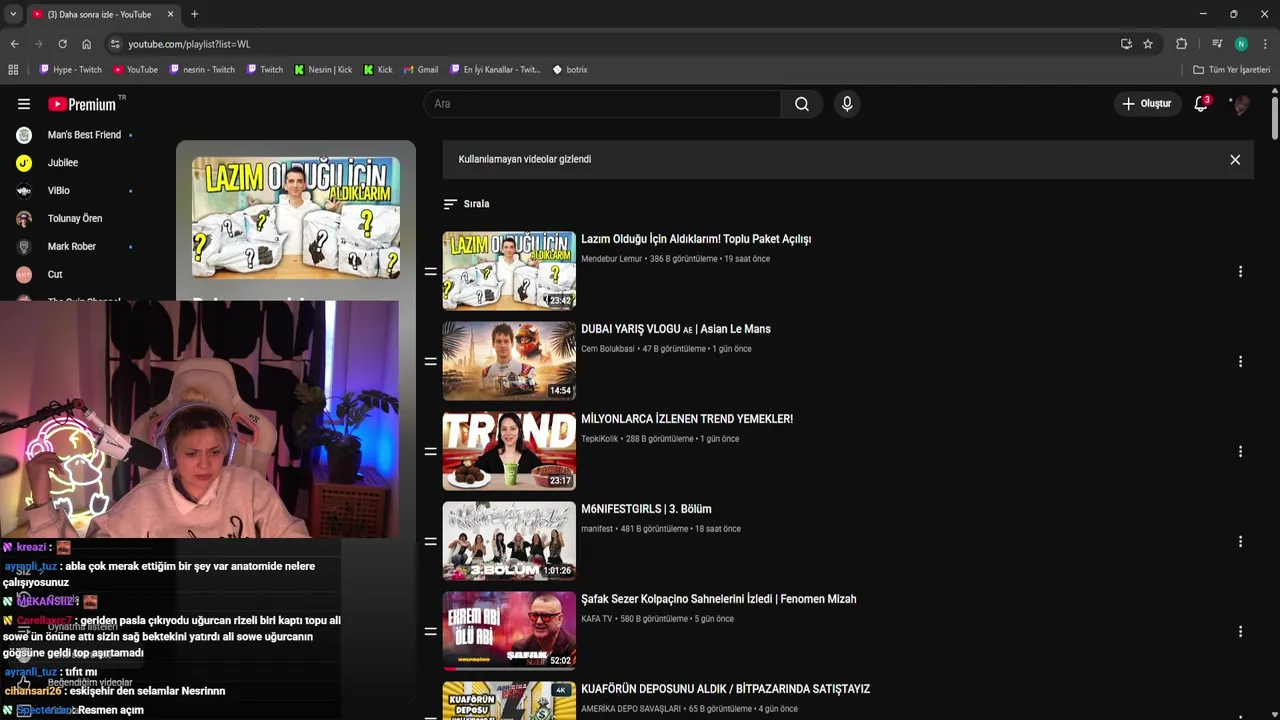1280x720 pixels.
Task: Open 'MİLYONLARCA İZLENEN TREND YEMEKLER!' title
Action: click(687, 419)
